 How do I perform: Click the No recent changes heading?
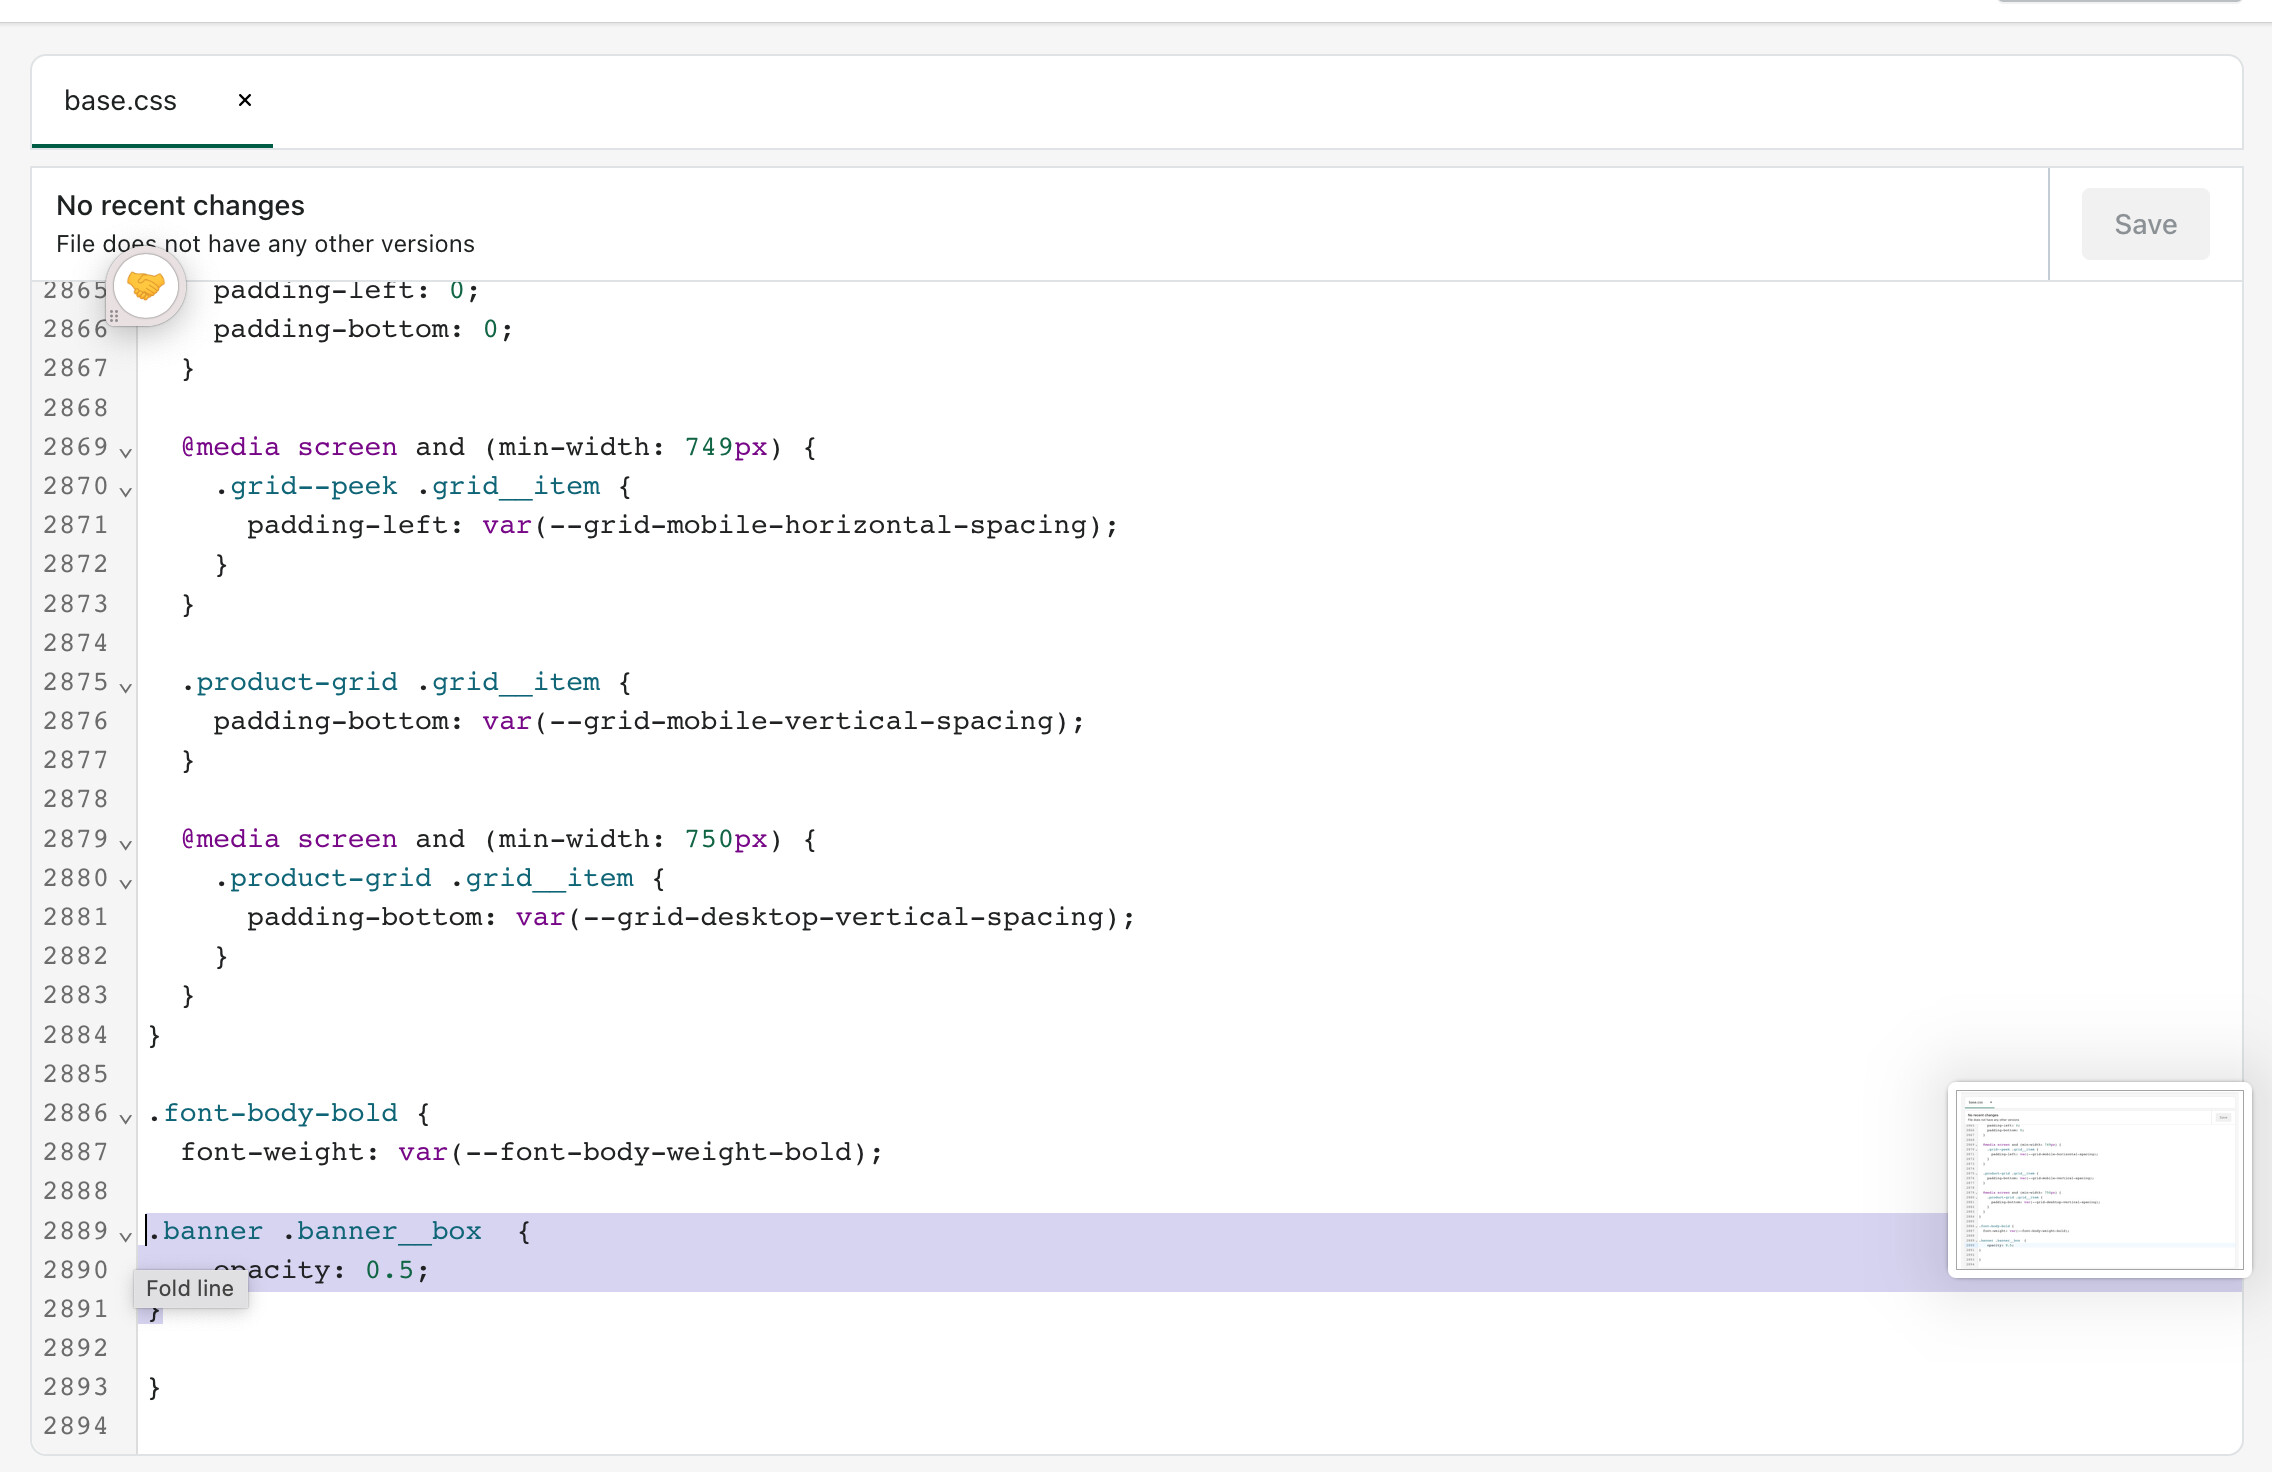click(180, 205)
